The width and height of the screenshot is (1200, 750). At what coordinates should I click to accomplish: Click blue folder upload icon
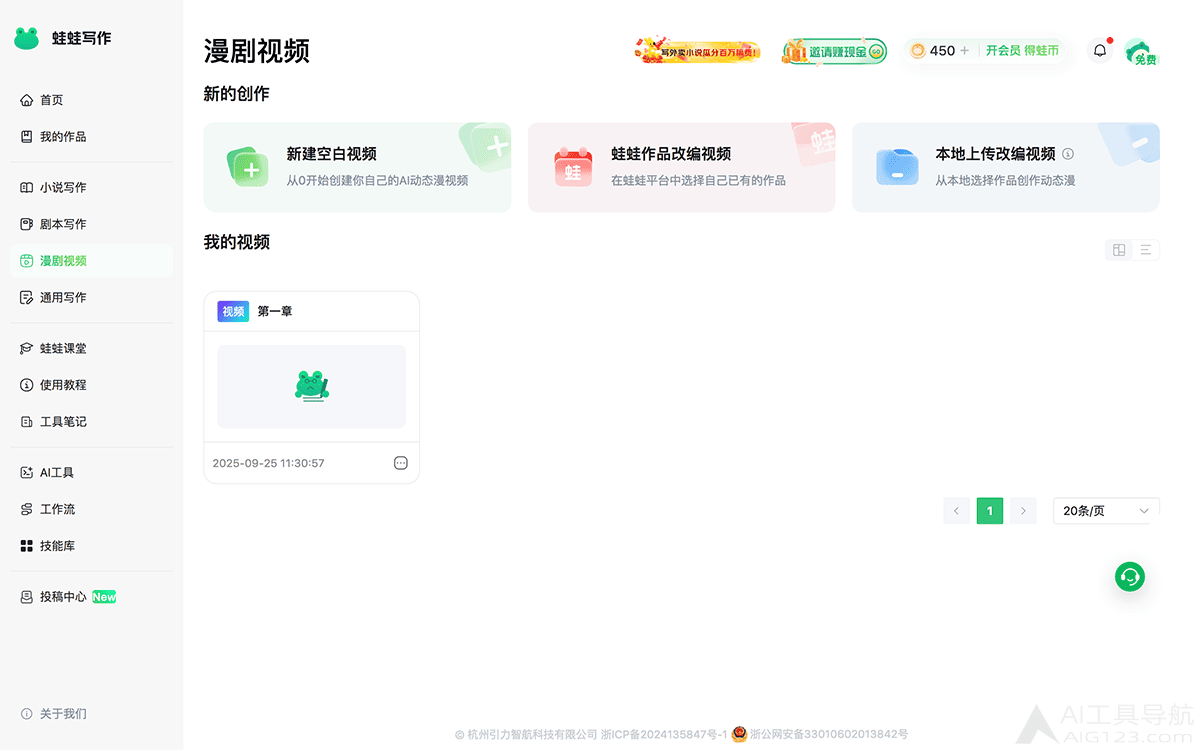coord(897,167)
